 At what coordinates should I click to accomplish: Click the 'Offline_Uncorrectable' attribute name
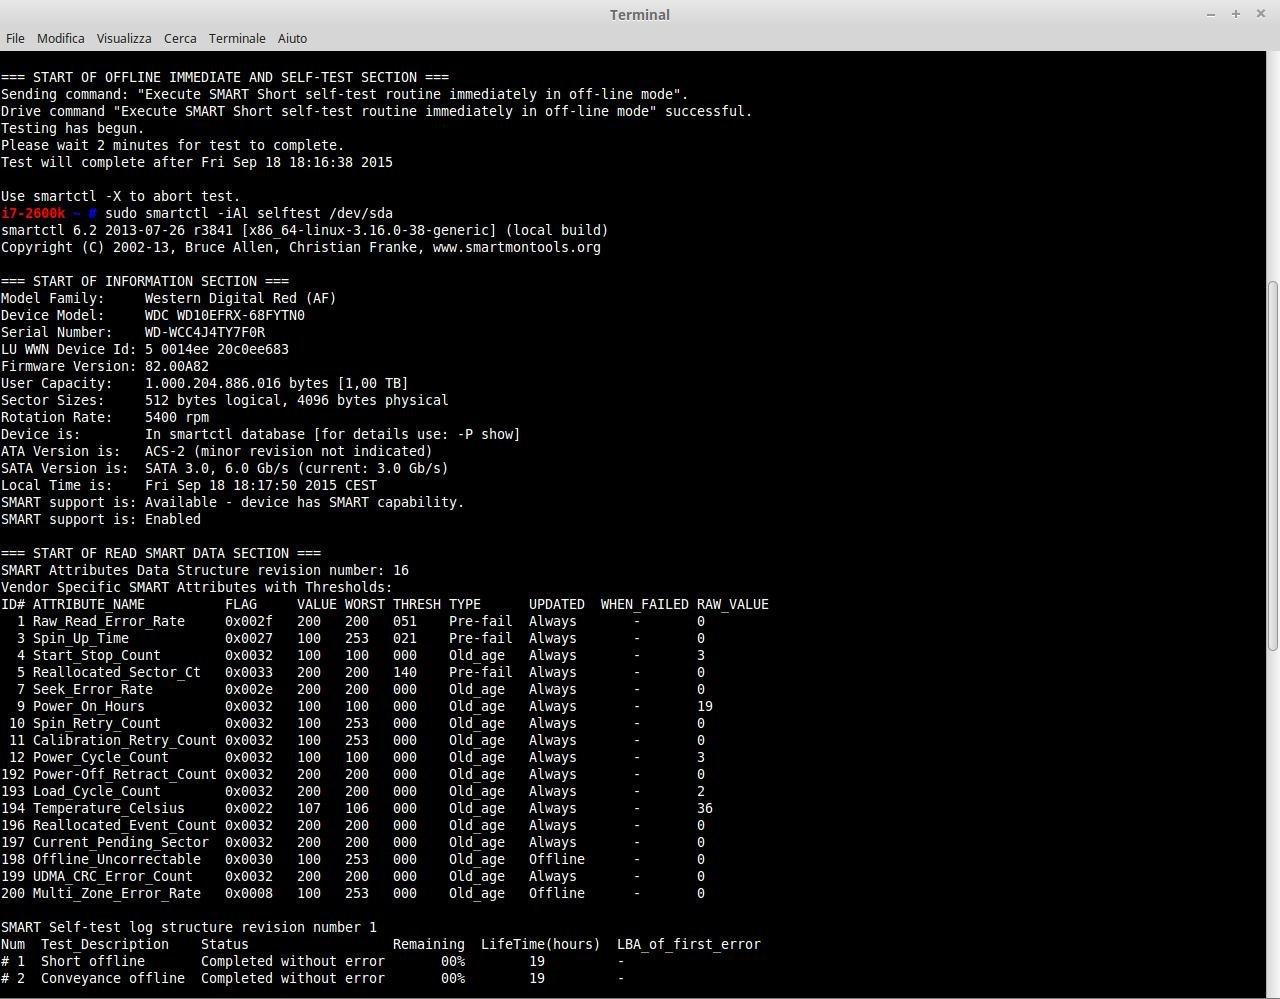117,859
